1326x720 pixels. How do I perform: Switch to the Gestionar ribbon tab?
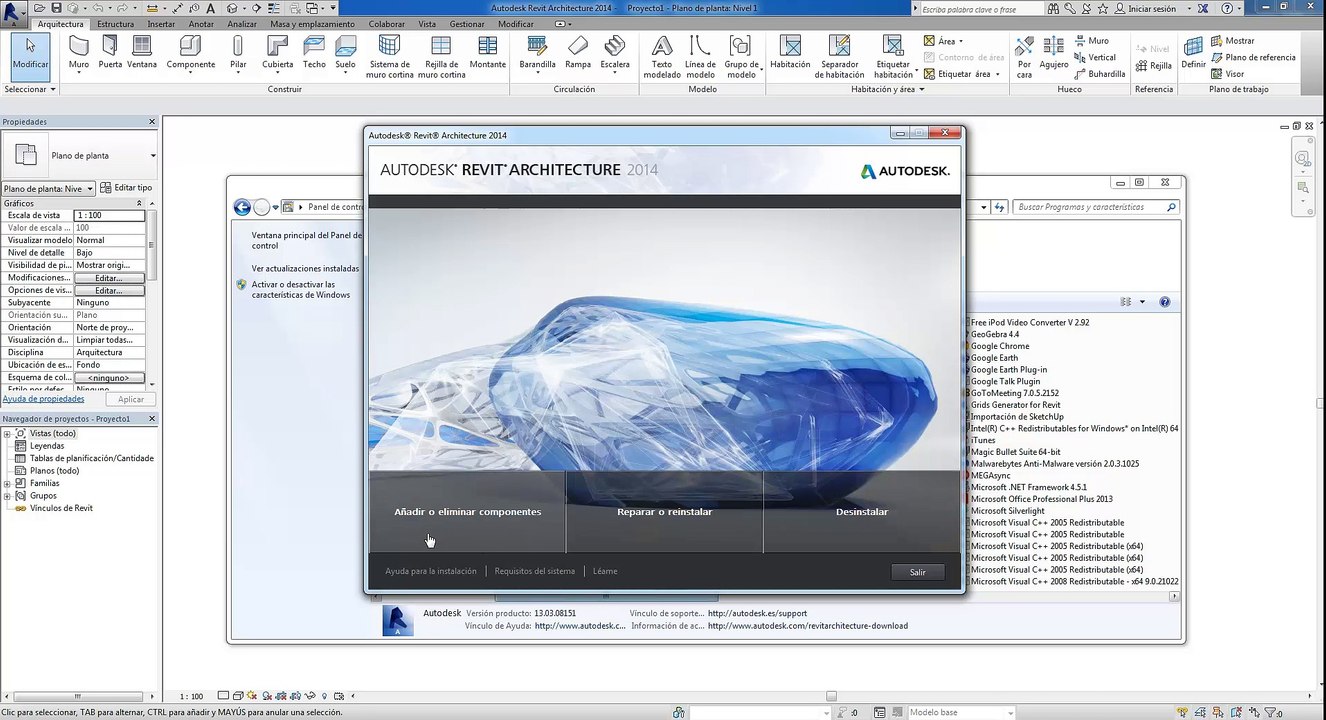click(x=467, y=24)
